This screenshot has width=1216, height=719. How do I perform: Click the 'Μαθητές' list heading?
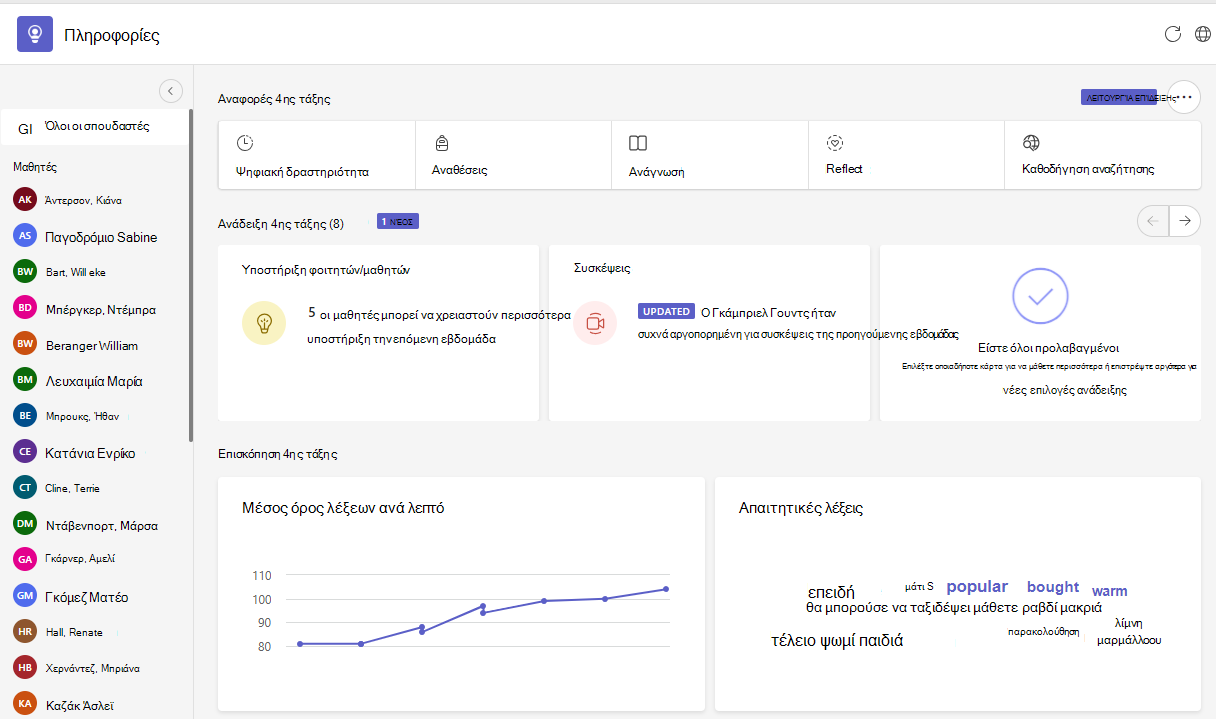(x=35, y=168)
